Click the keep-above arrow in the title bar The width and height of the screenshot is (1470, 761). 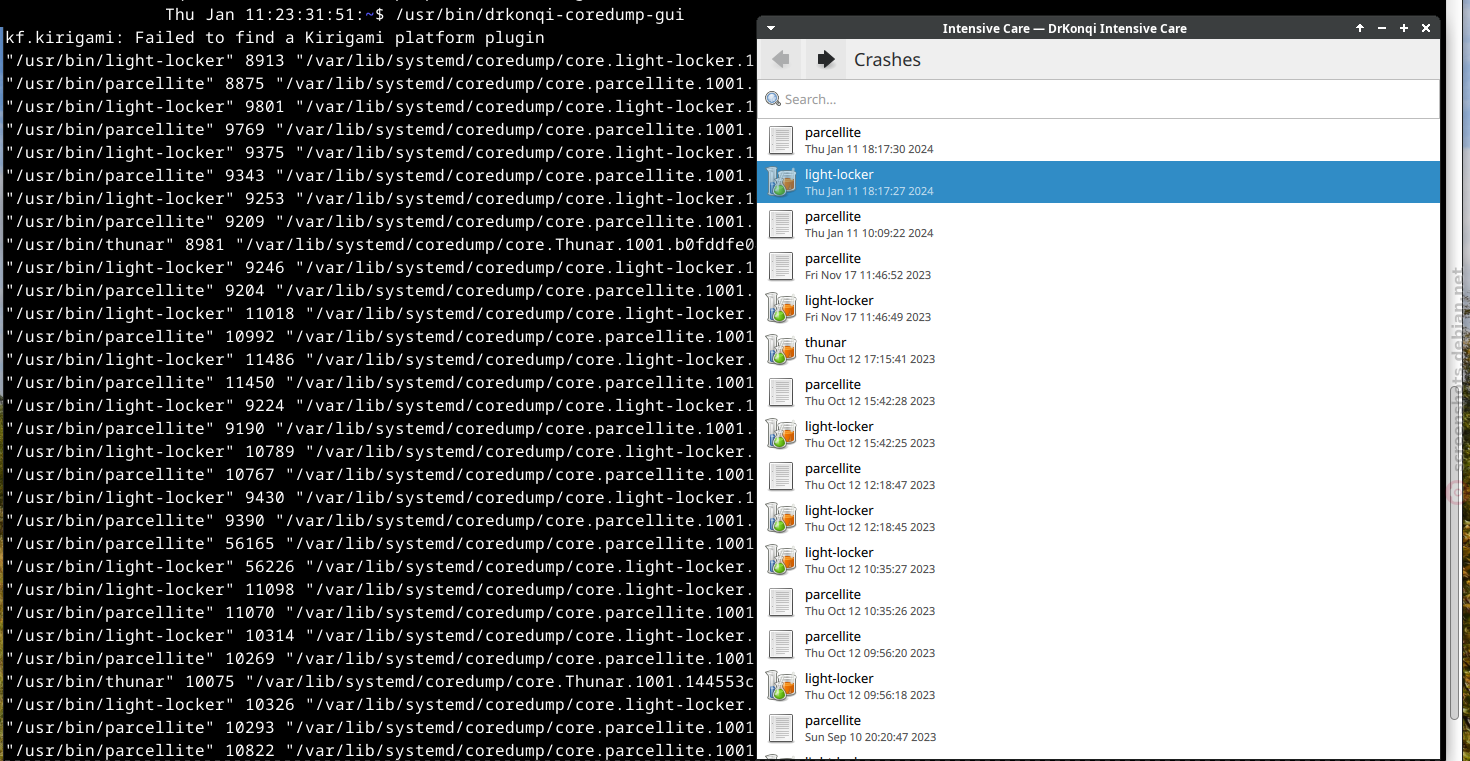[x=1360, y=28]
